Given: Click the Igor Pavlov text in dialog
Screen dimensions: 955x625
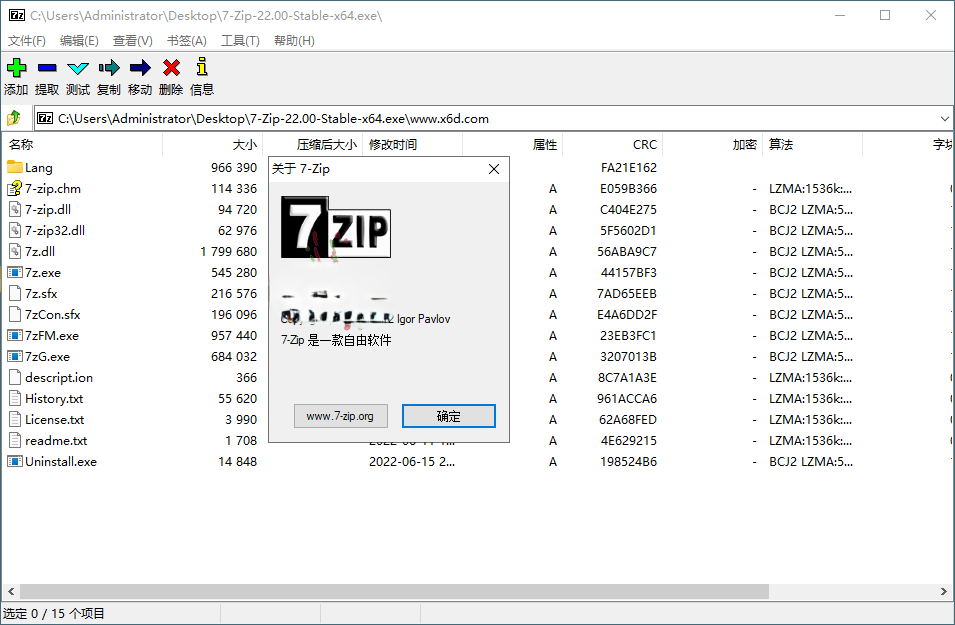Looking at the screenshot, I should pos(423,319).
